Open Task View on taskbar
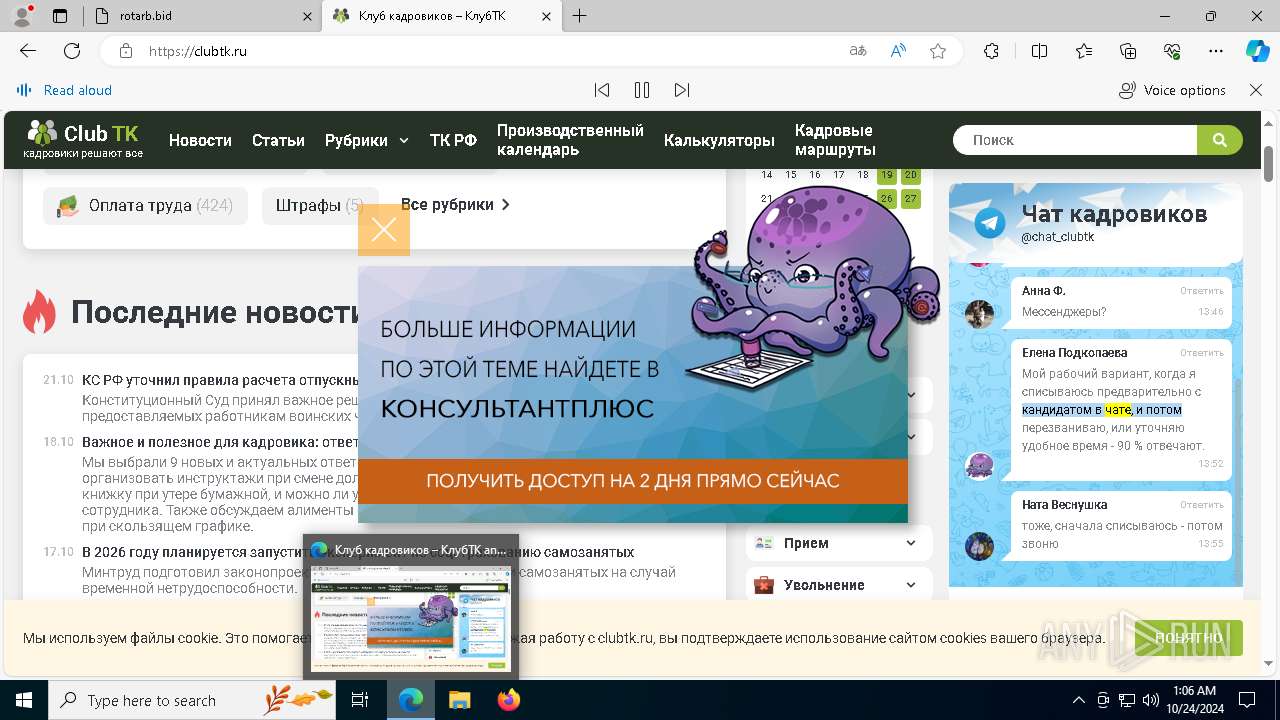 click(x=360, y=700)
